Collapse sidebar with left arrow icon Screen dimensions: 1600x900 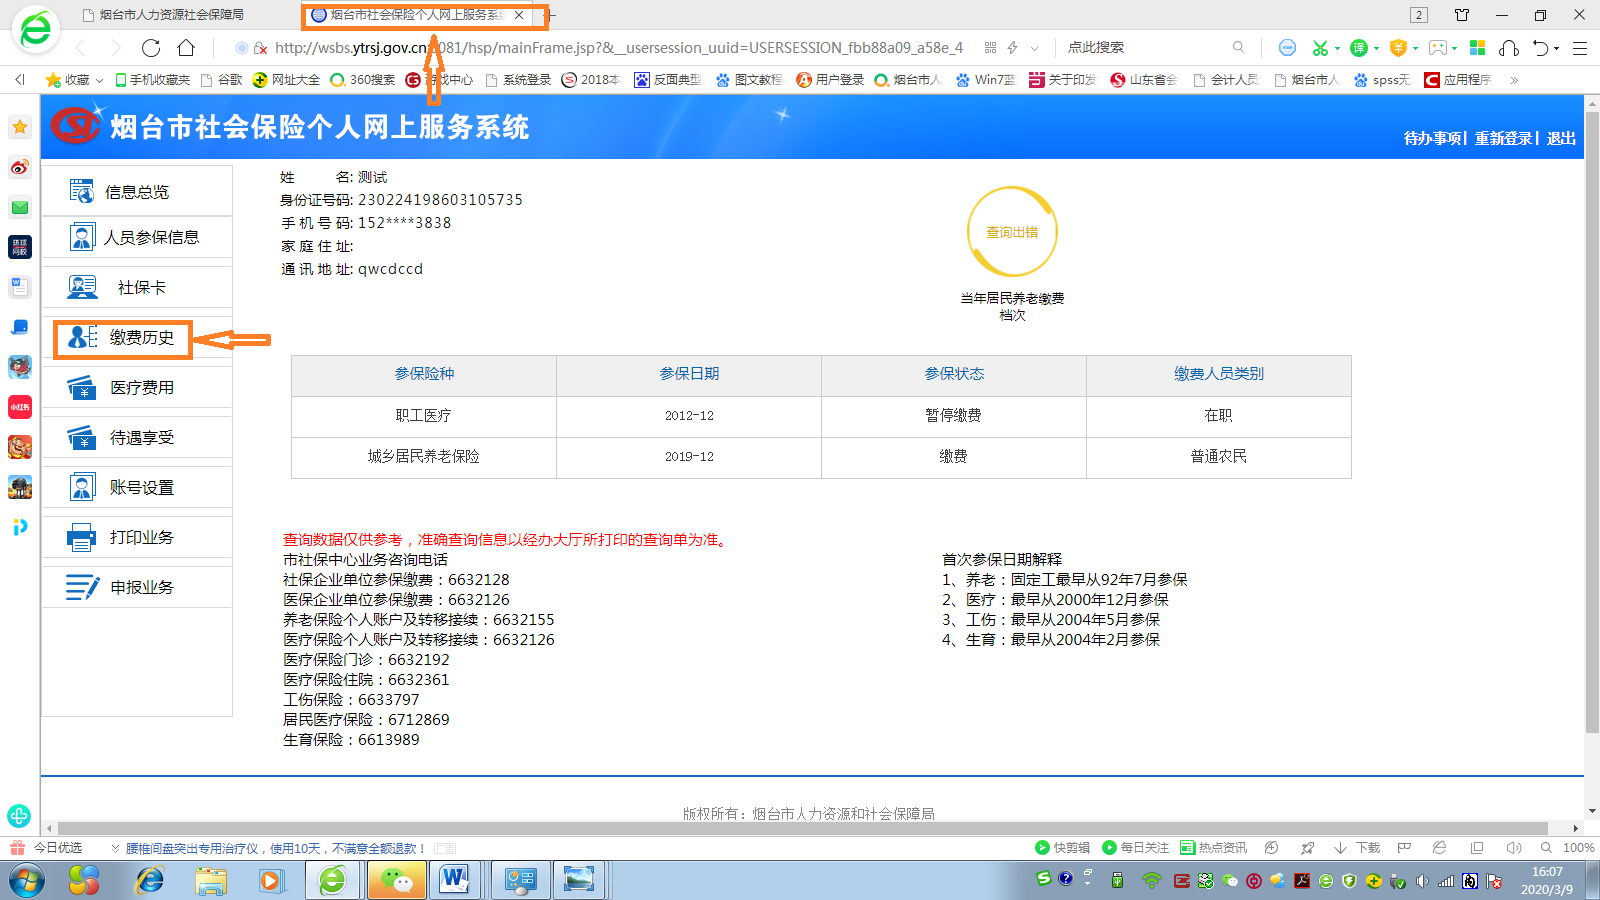click(20, 79)
